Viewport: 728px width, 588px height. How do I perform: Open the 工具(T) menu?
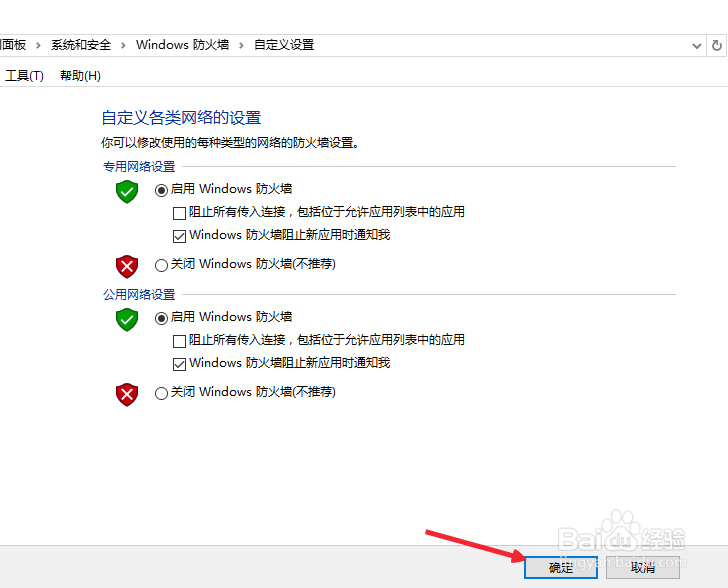click(24, 75)
